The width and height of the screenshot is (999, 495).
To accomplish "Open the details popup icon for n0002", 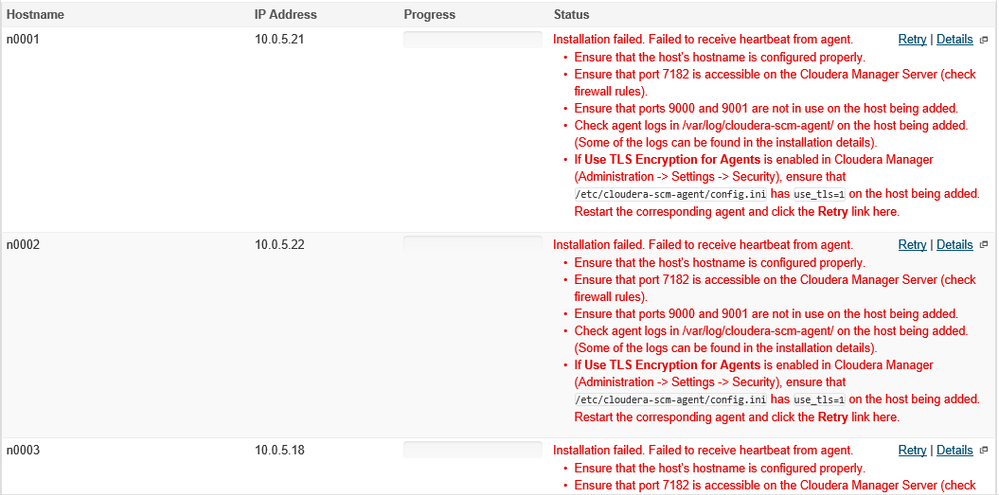I will pyautogui.click(x=984, y=245).
